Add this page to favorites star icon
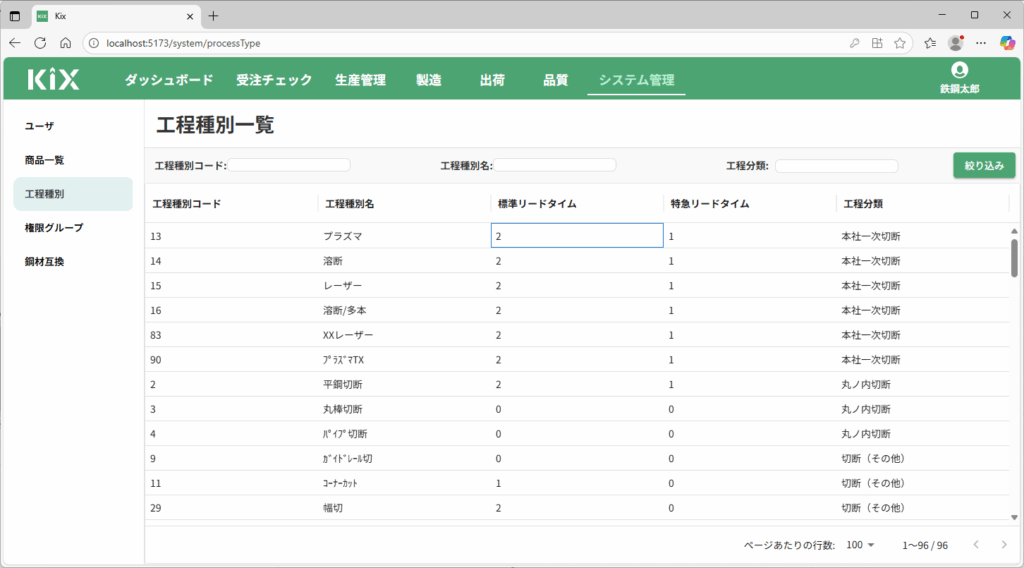The height and width of the screenshot is (568, 1024). (x=900, y=43)
